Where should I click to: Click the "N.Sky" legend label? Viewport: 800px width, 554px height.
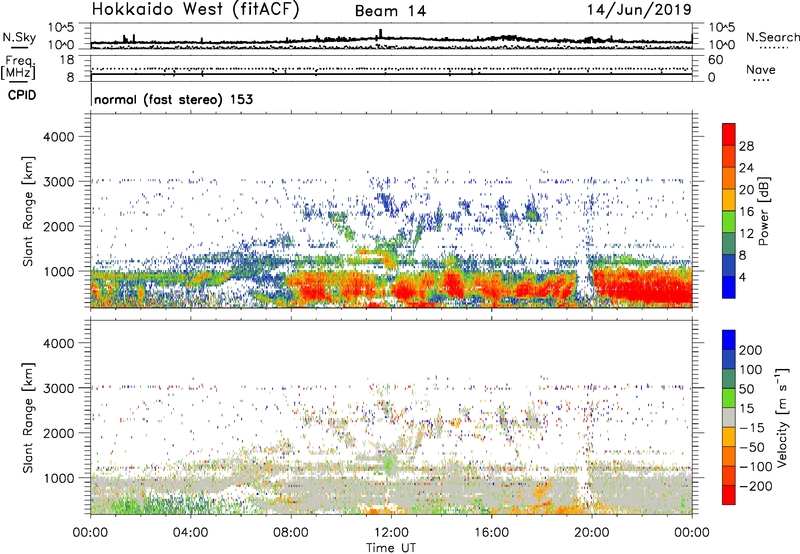[19, 37]
